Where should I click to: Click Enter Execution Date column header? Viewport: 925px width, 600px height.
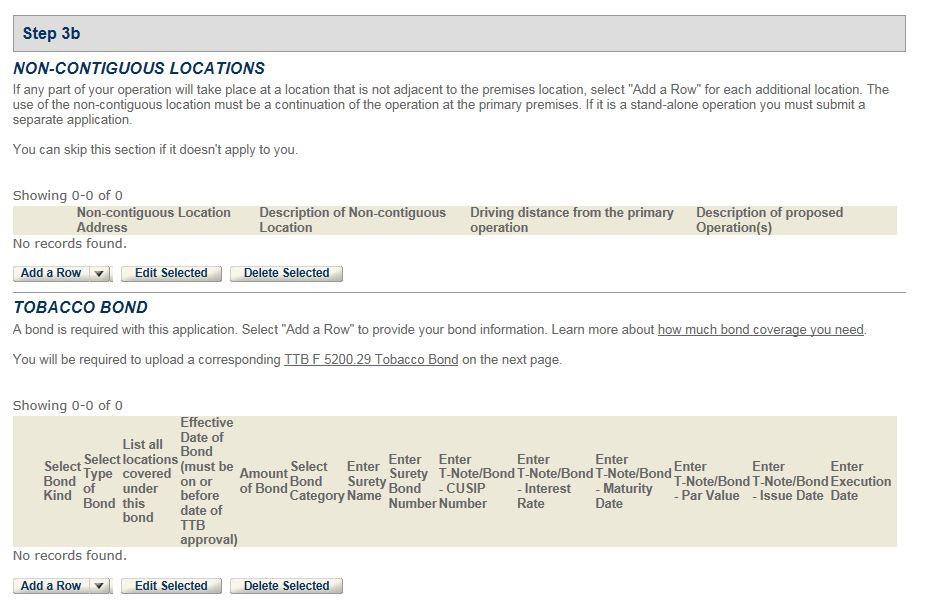pos(860,481)
